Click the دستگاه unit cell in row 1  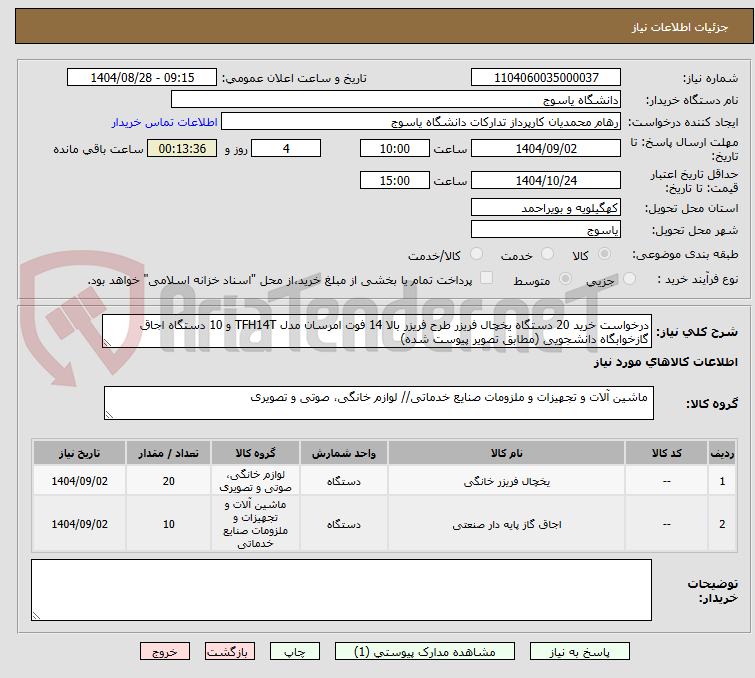[344, 481]
